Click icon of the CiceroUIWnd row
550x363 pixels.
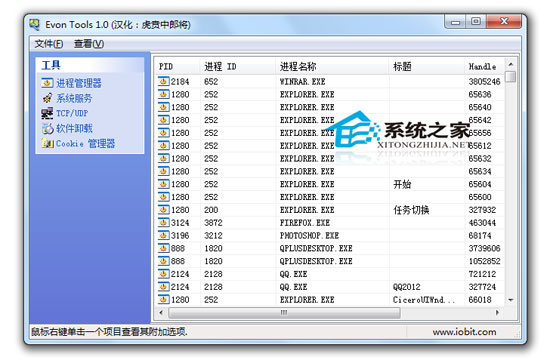[163, 300]
